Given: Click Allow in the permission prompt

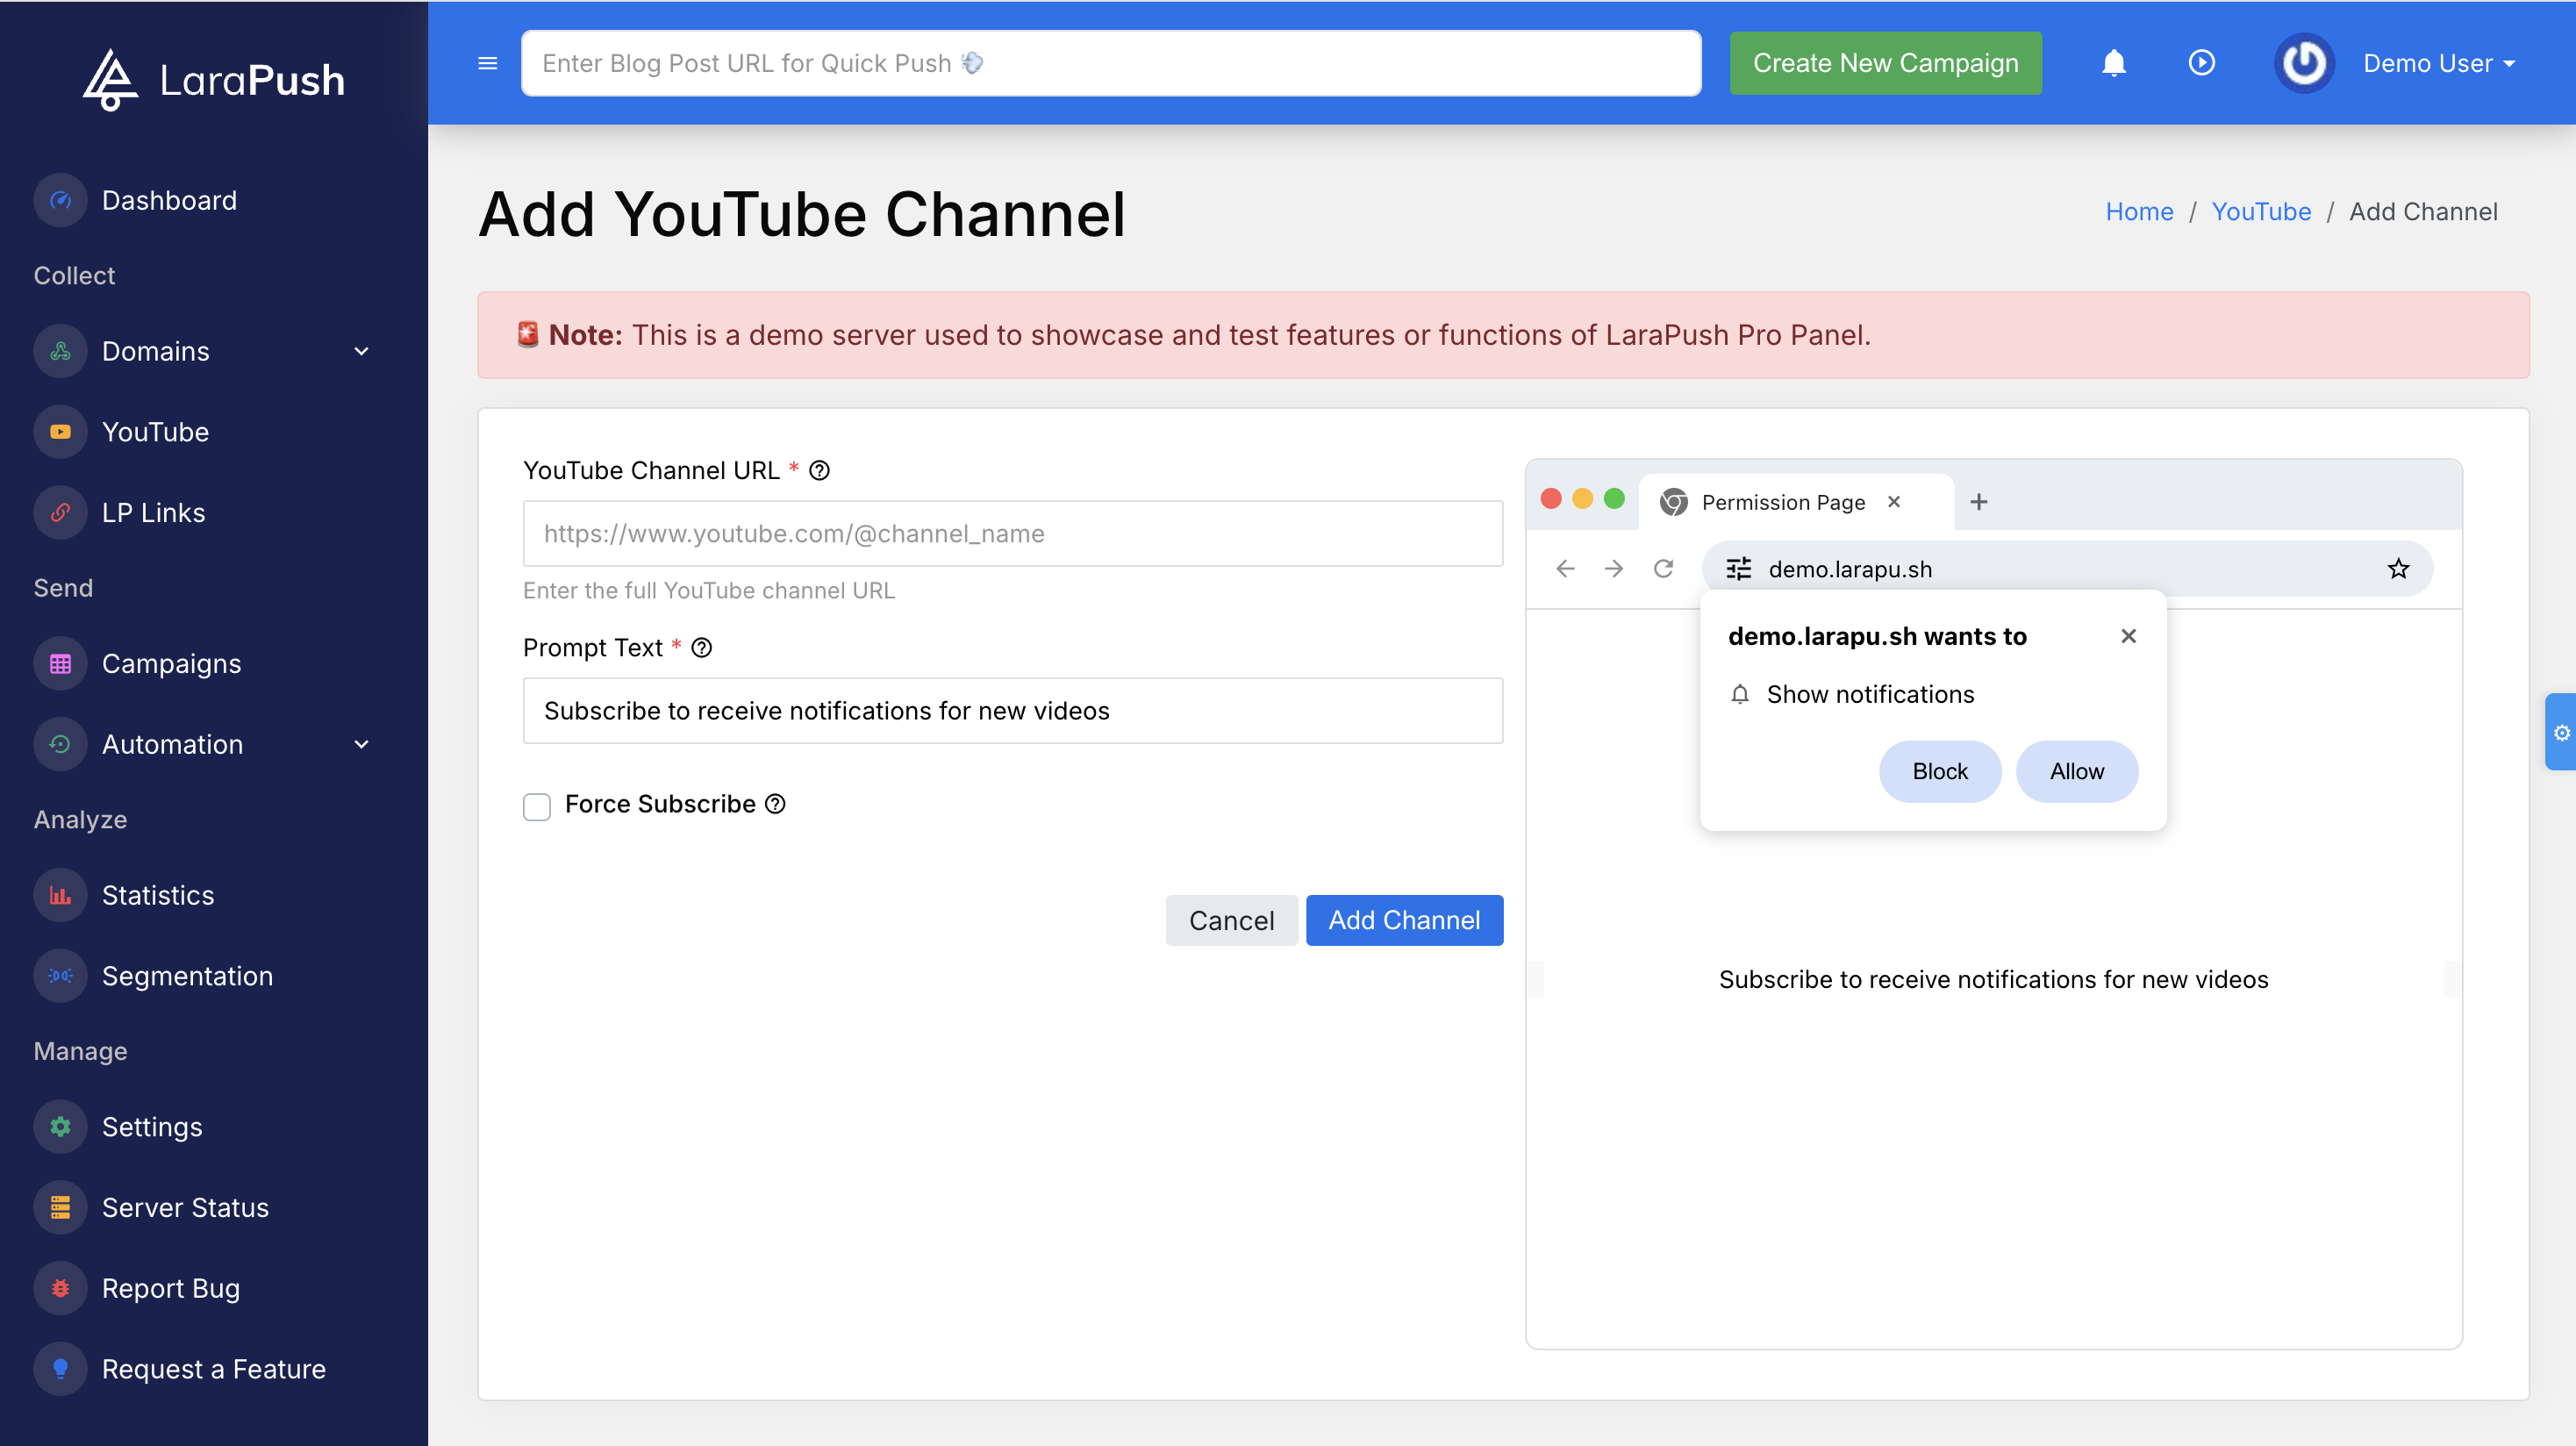Looking at the screenshot, I should point(2076,771).
